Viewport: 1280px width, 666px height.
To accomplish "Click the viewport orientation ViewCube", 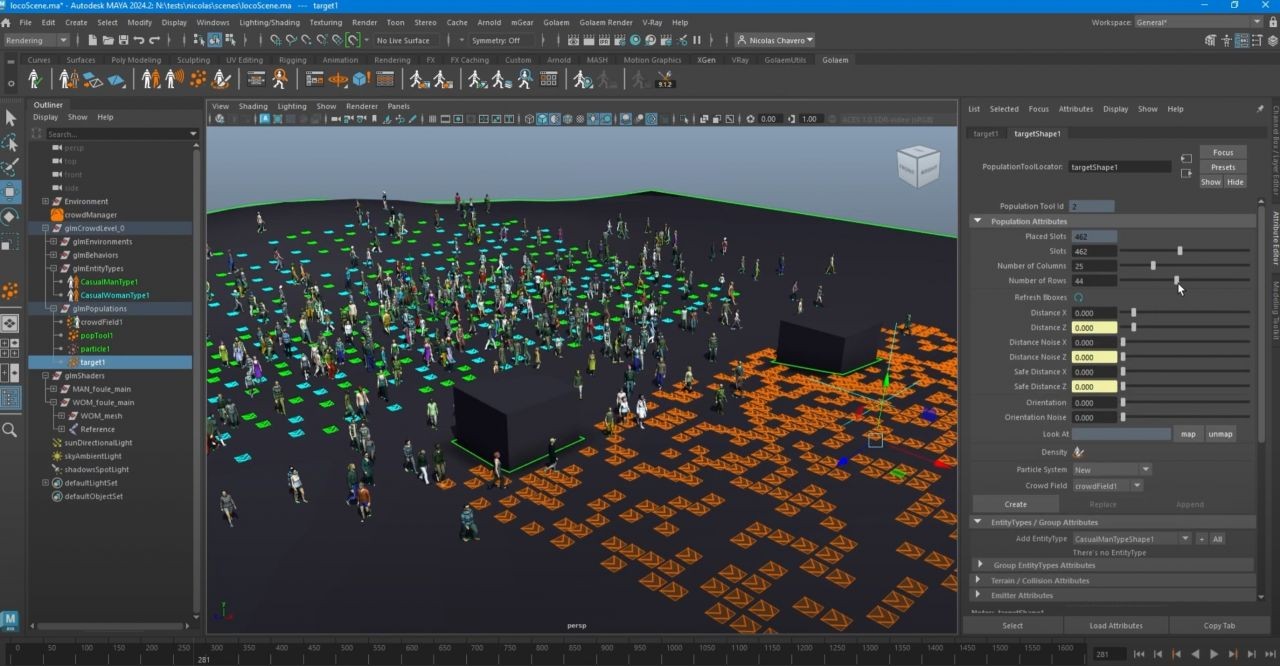I will 917,166.
